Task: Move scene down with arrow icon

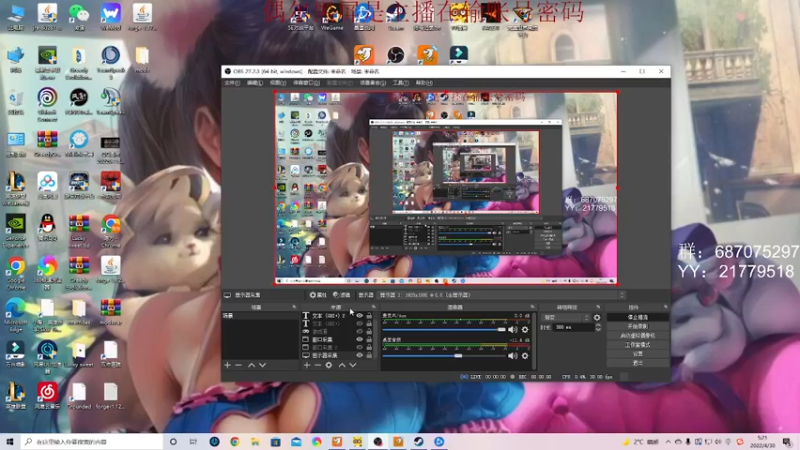Action: coord(262,365)
